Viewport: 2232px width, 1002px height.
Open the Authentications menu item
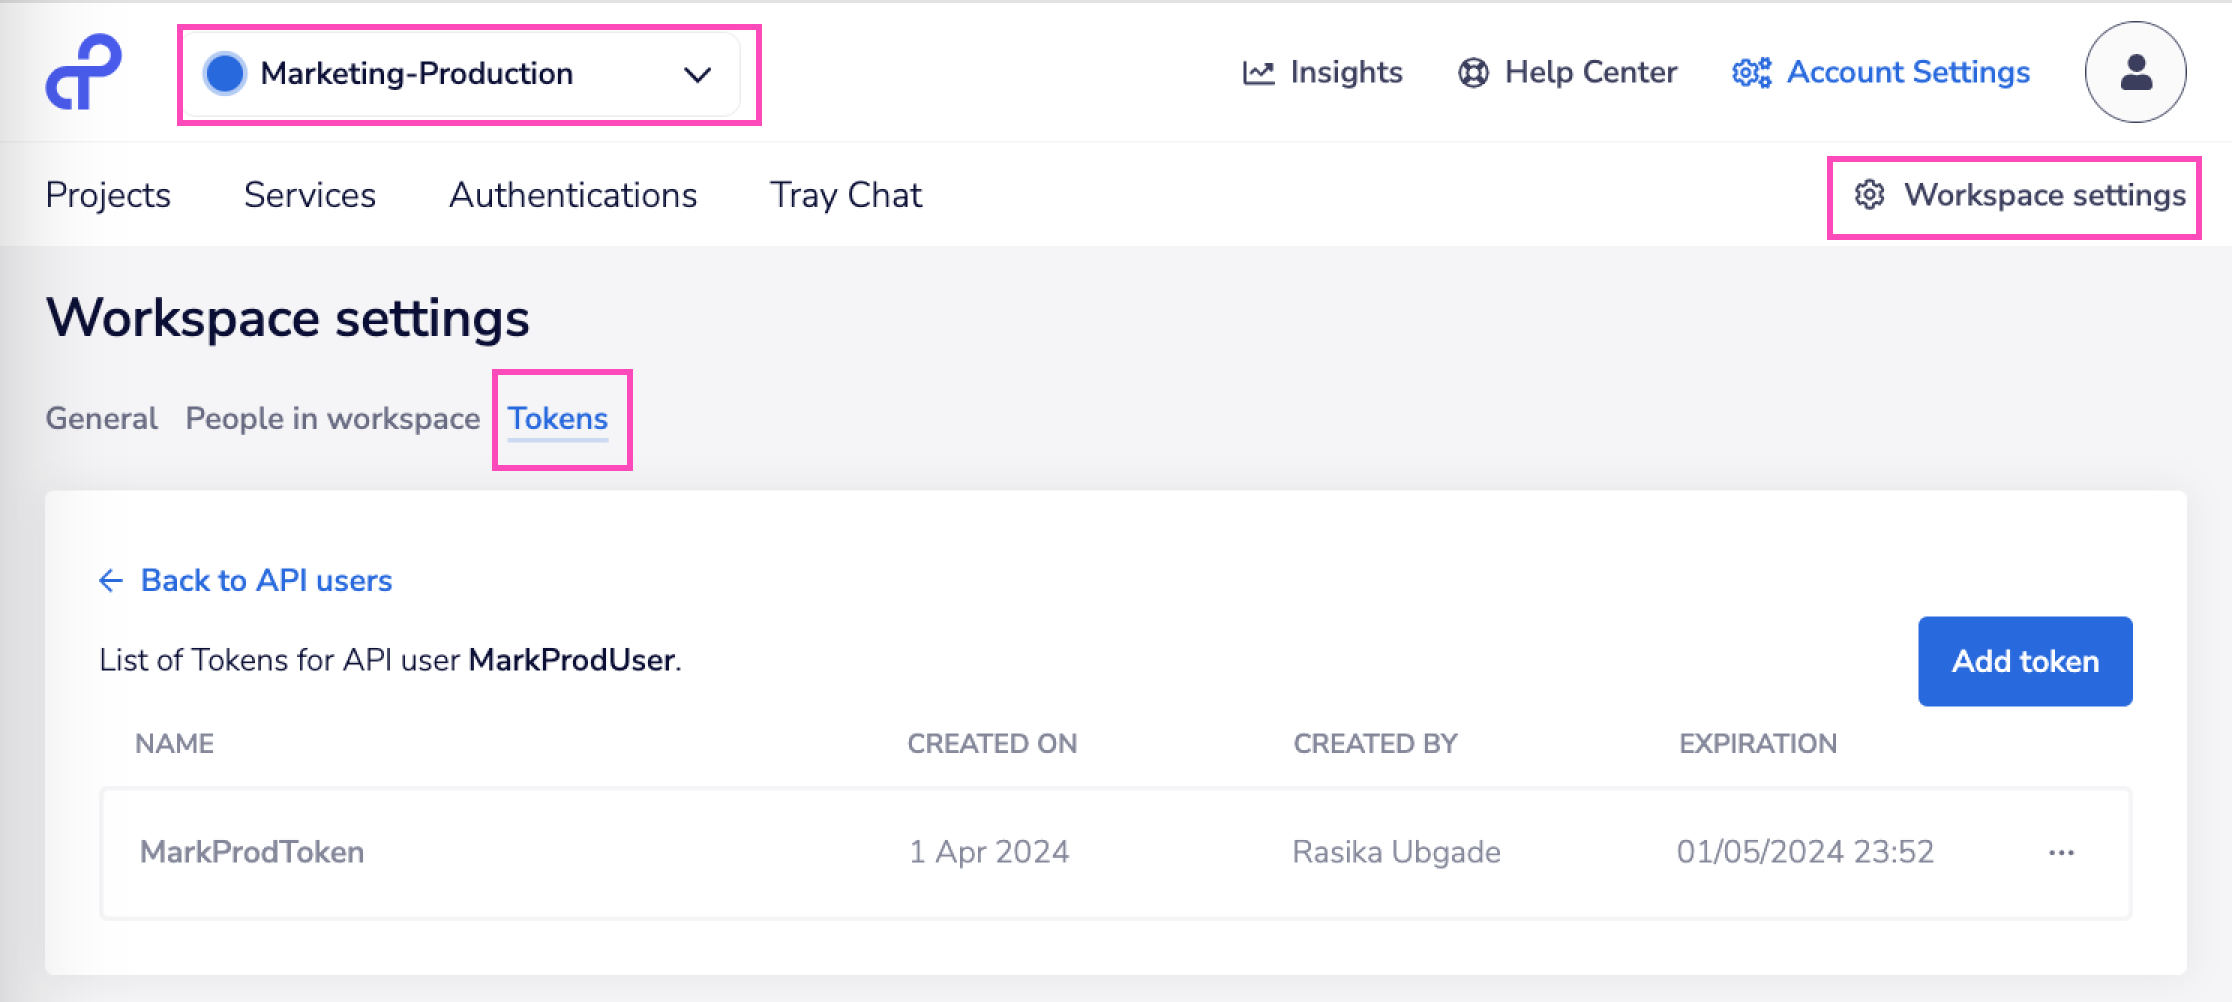click(x=573, y=195)
